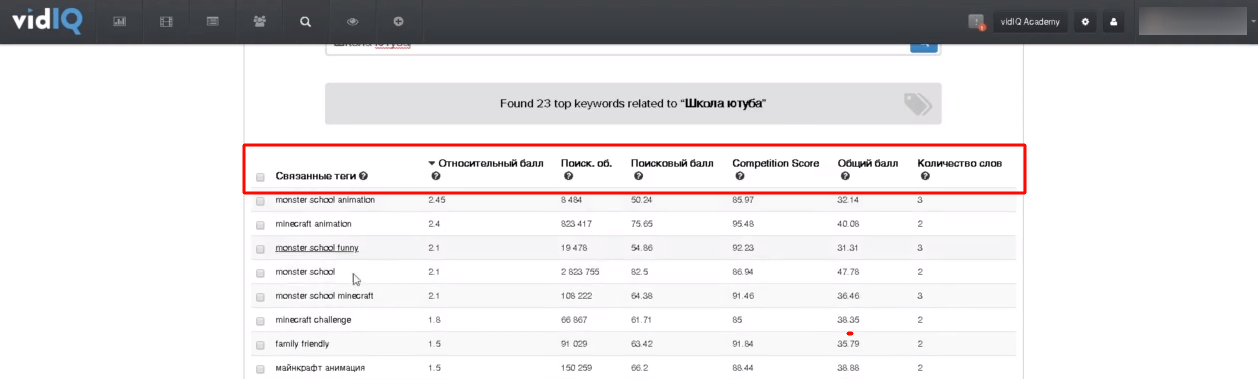
Task: Toggle the select-all tags checkbox in header
Action: pyautogui.click(x=260, y=177)
